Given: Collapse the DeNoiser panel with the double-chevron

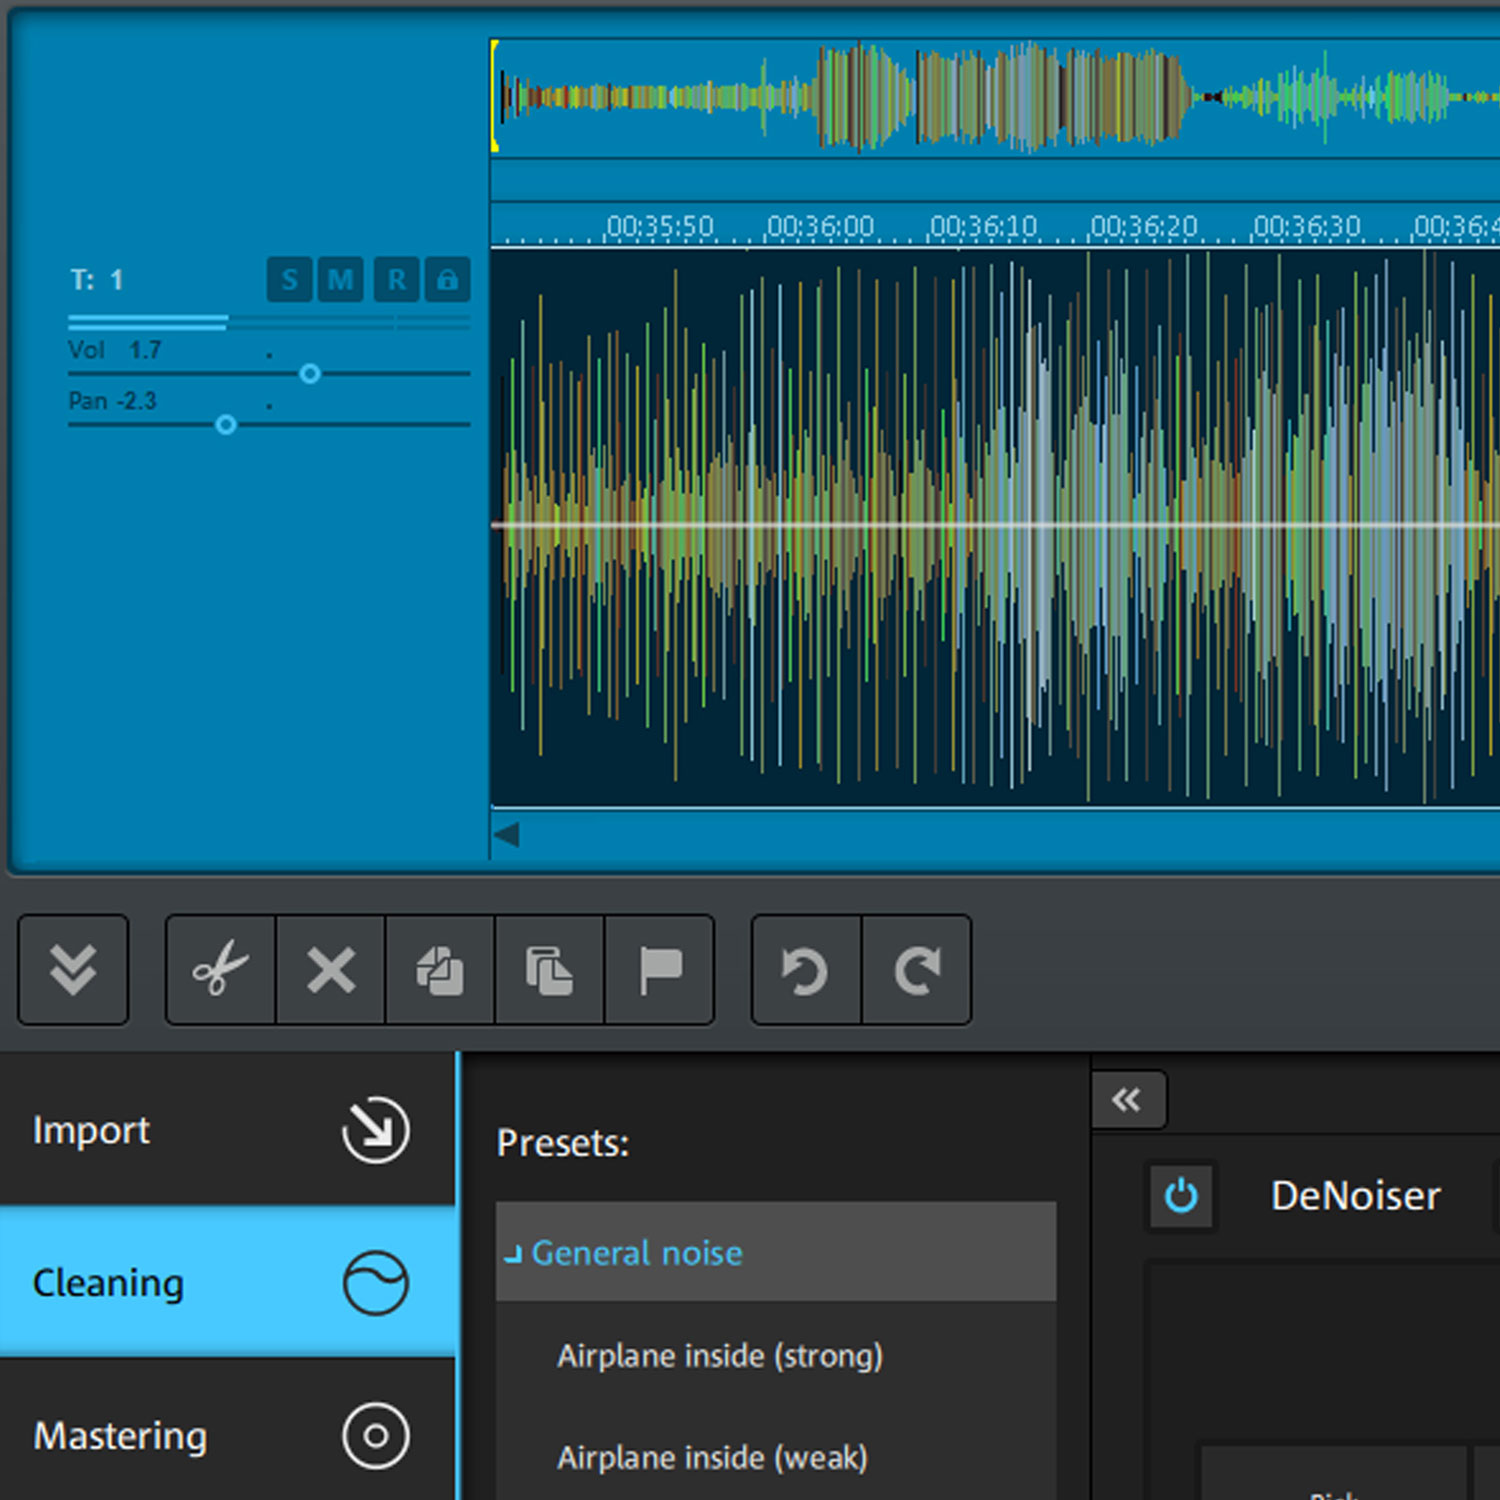Looking at the screenshot, I should pos(1129,1098).
